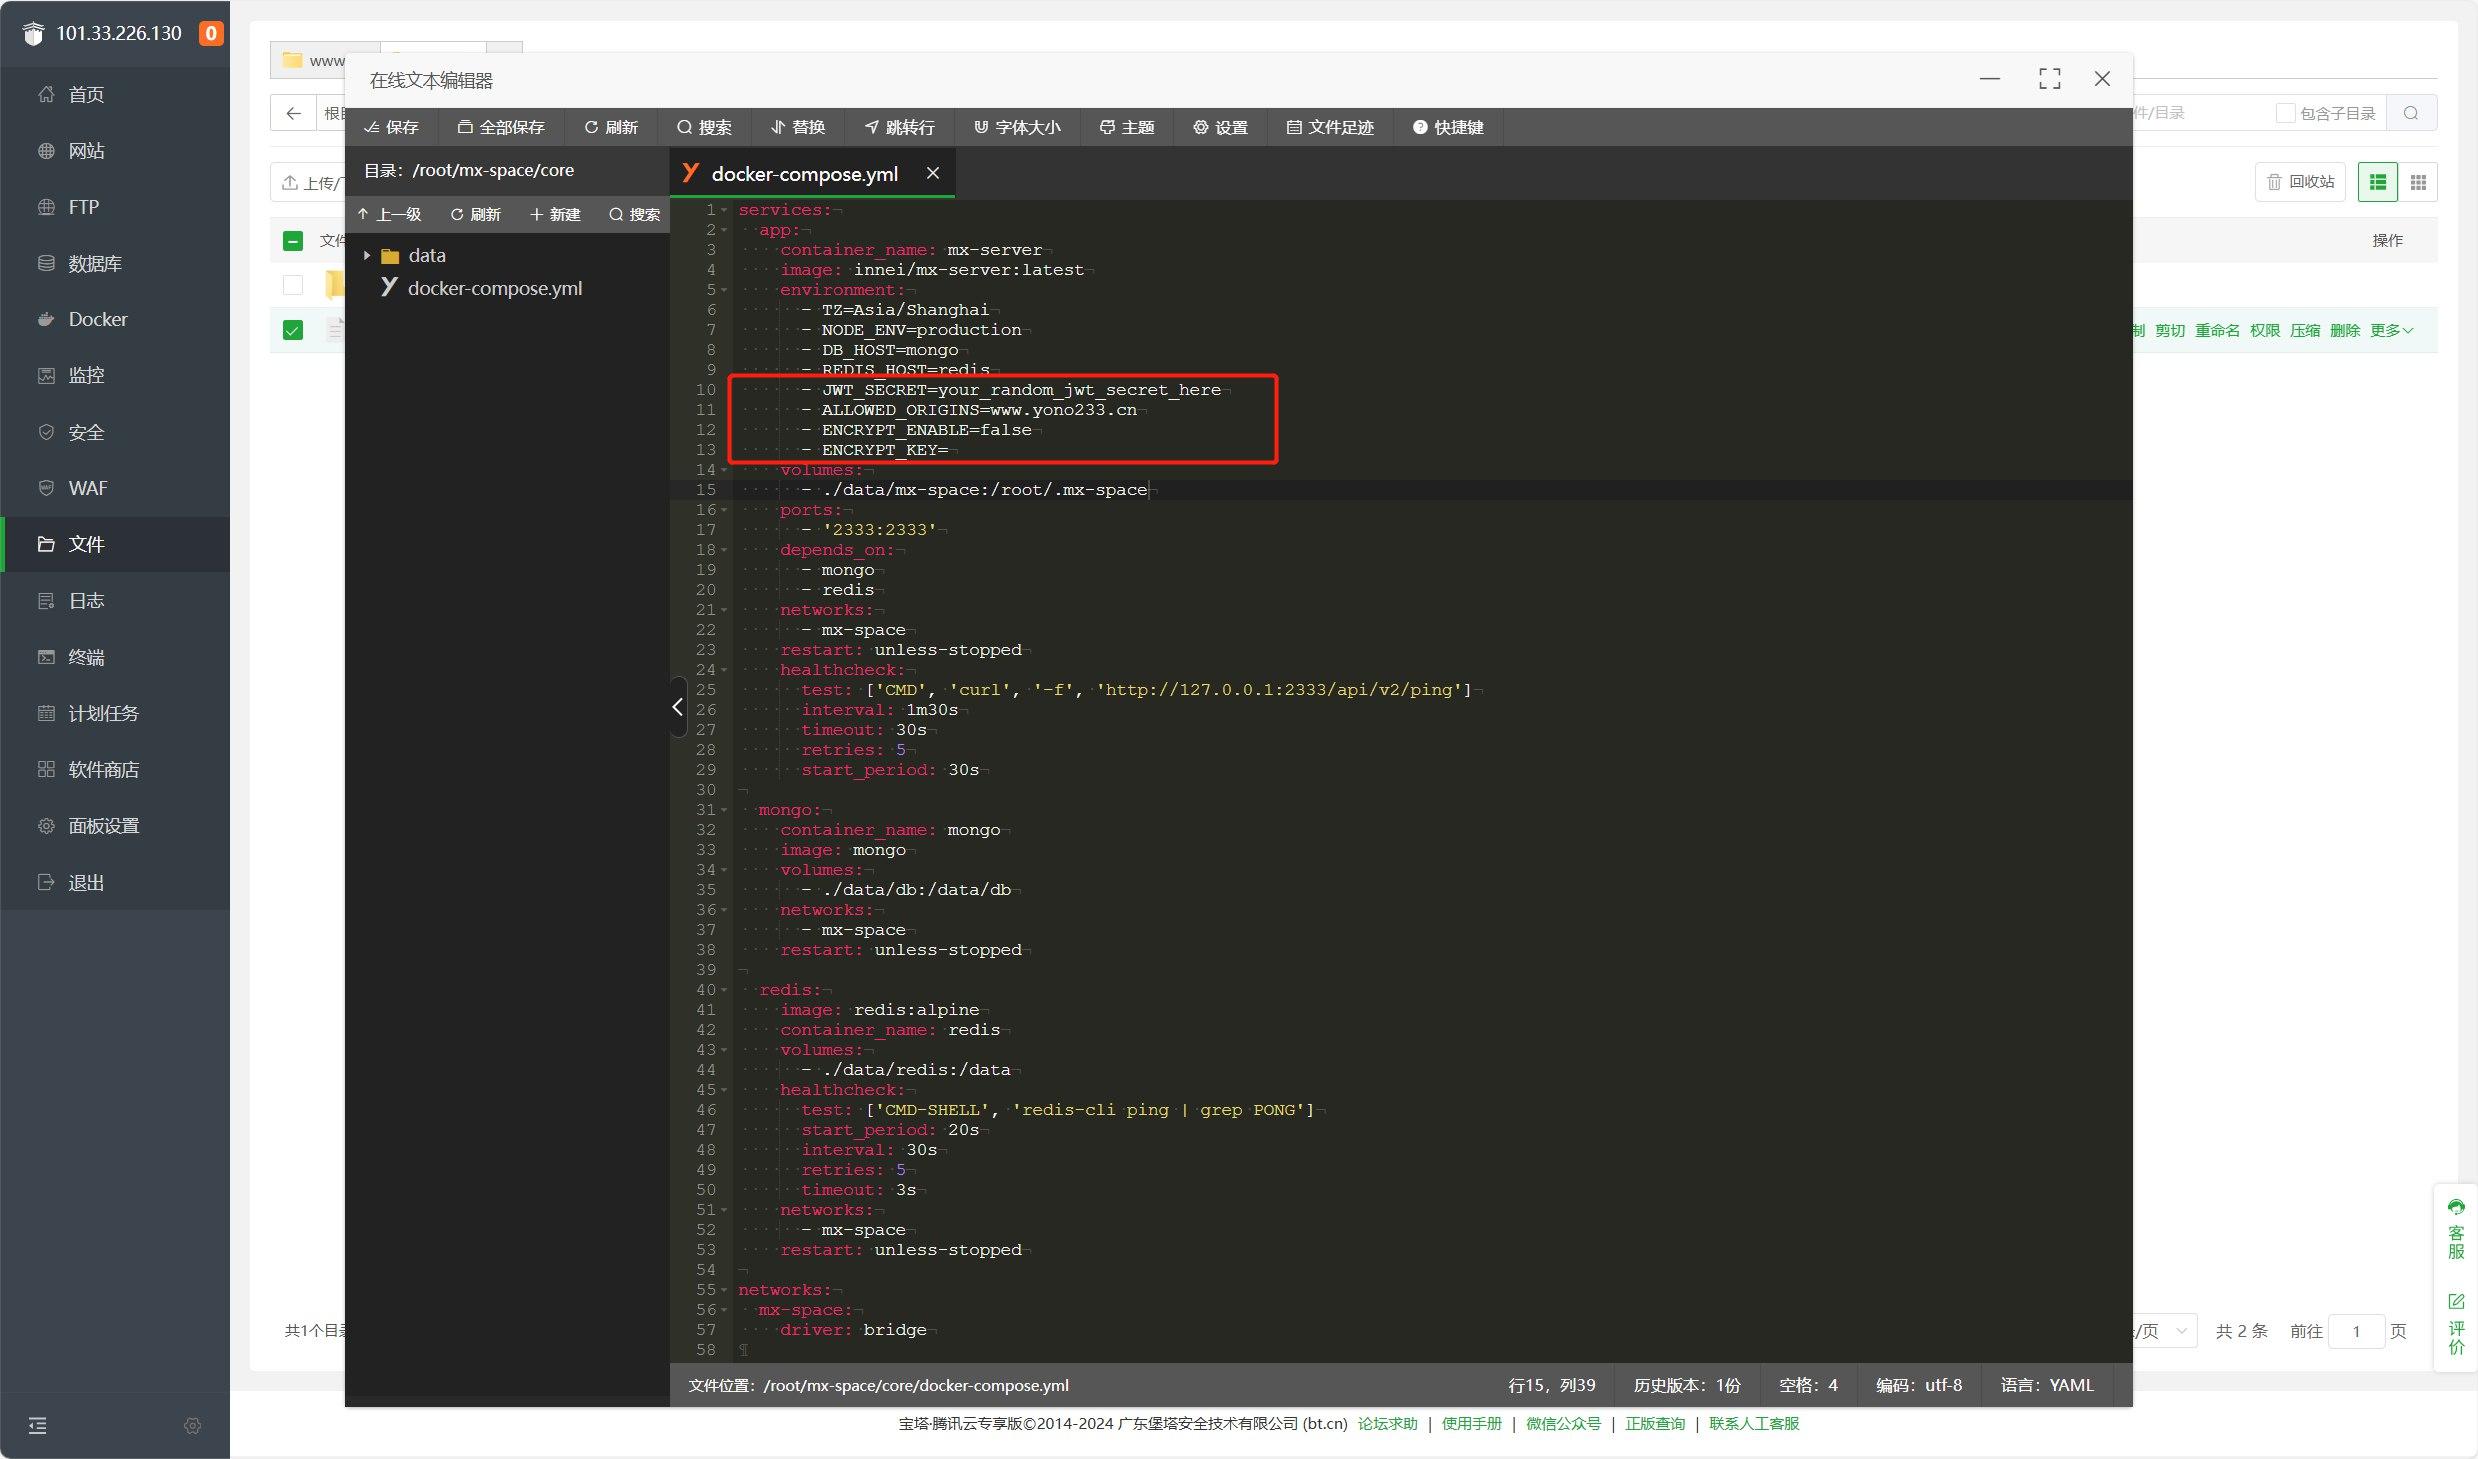Click 跳转行 go to line
This screenshot has height=1459, width=2478.
pyautogui.click(x=899, y=127)
